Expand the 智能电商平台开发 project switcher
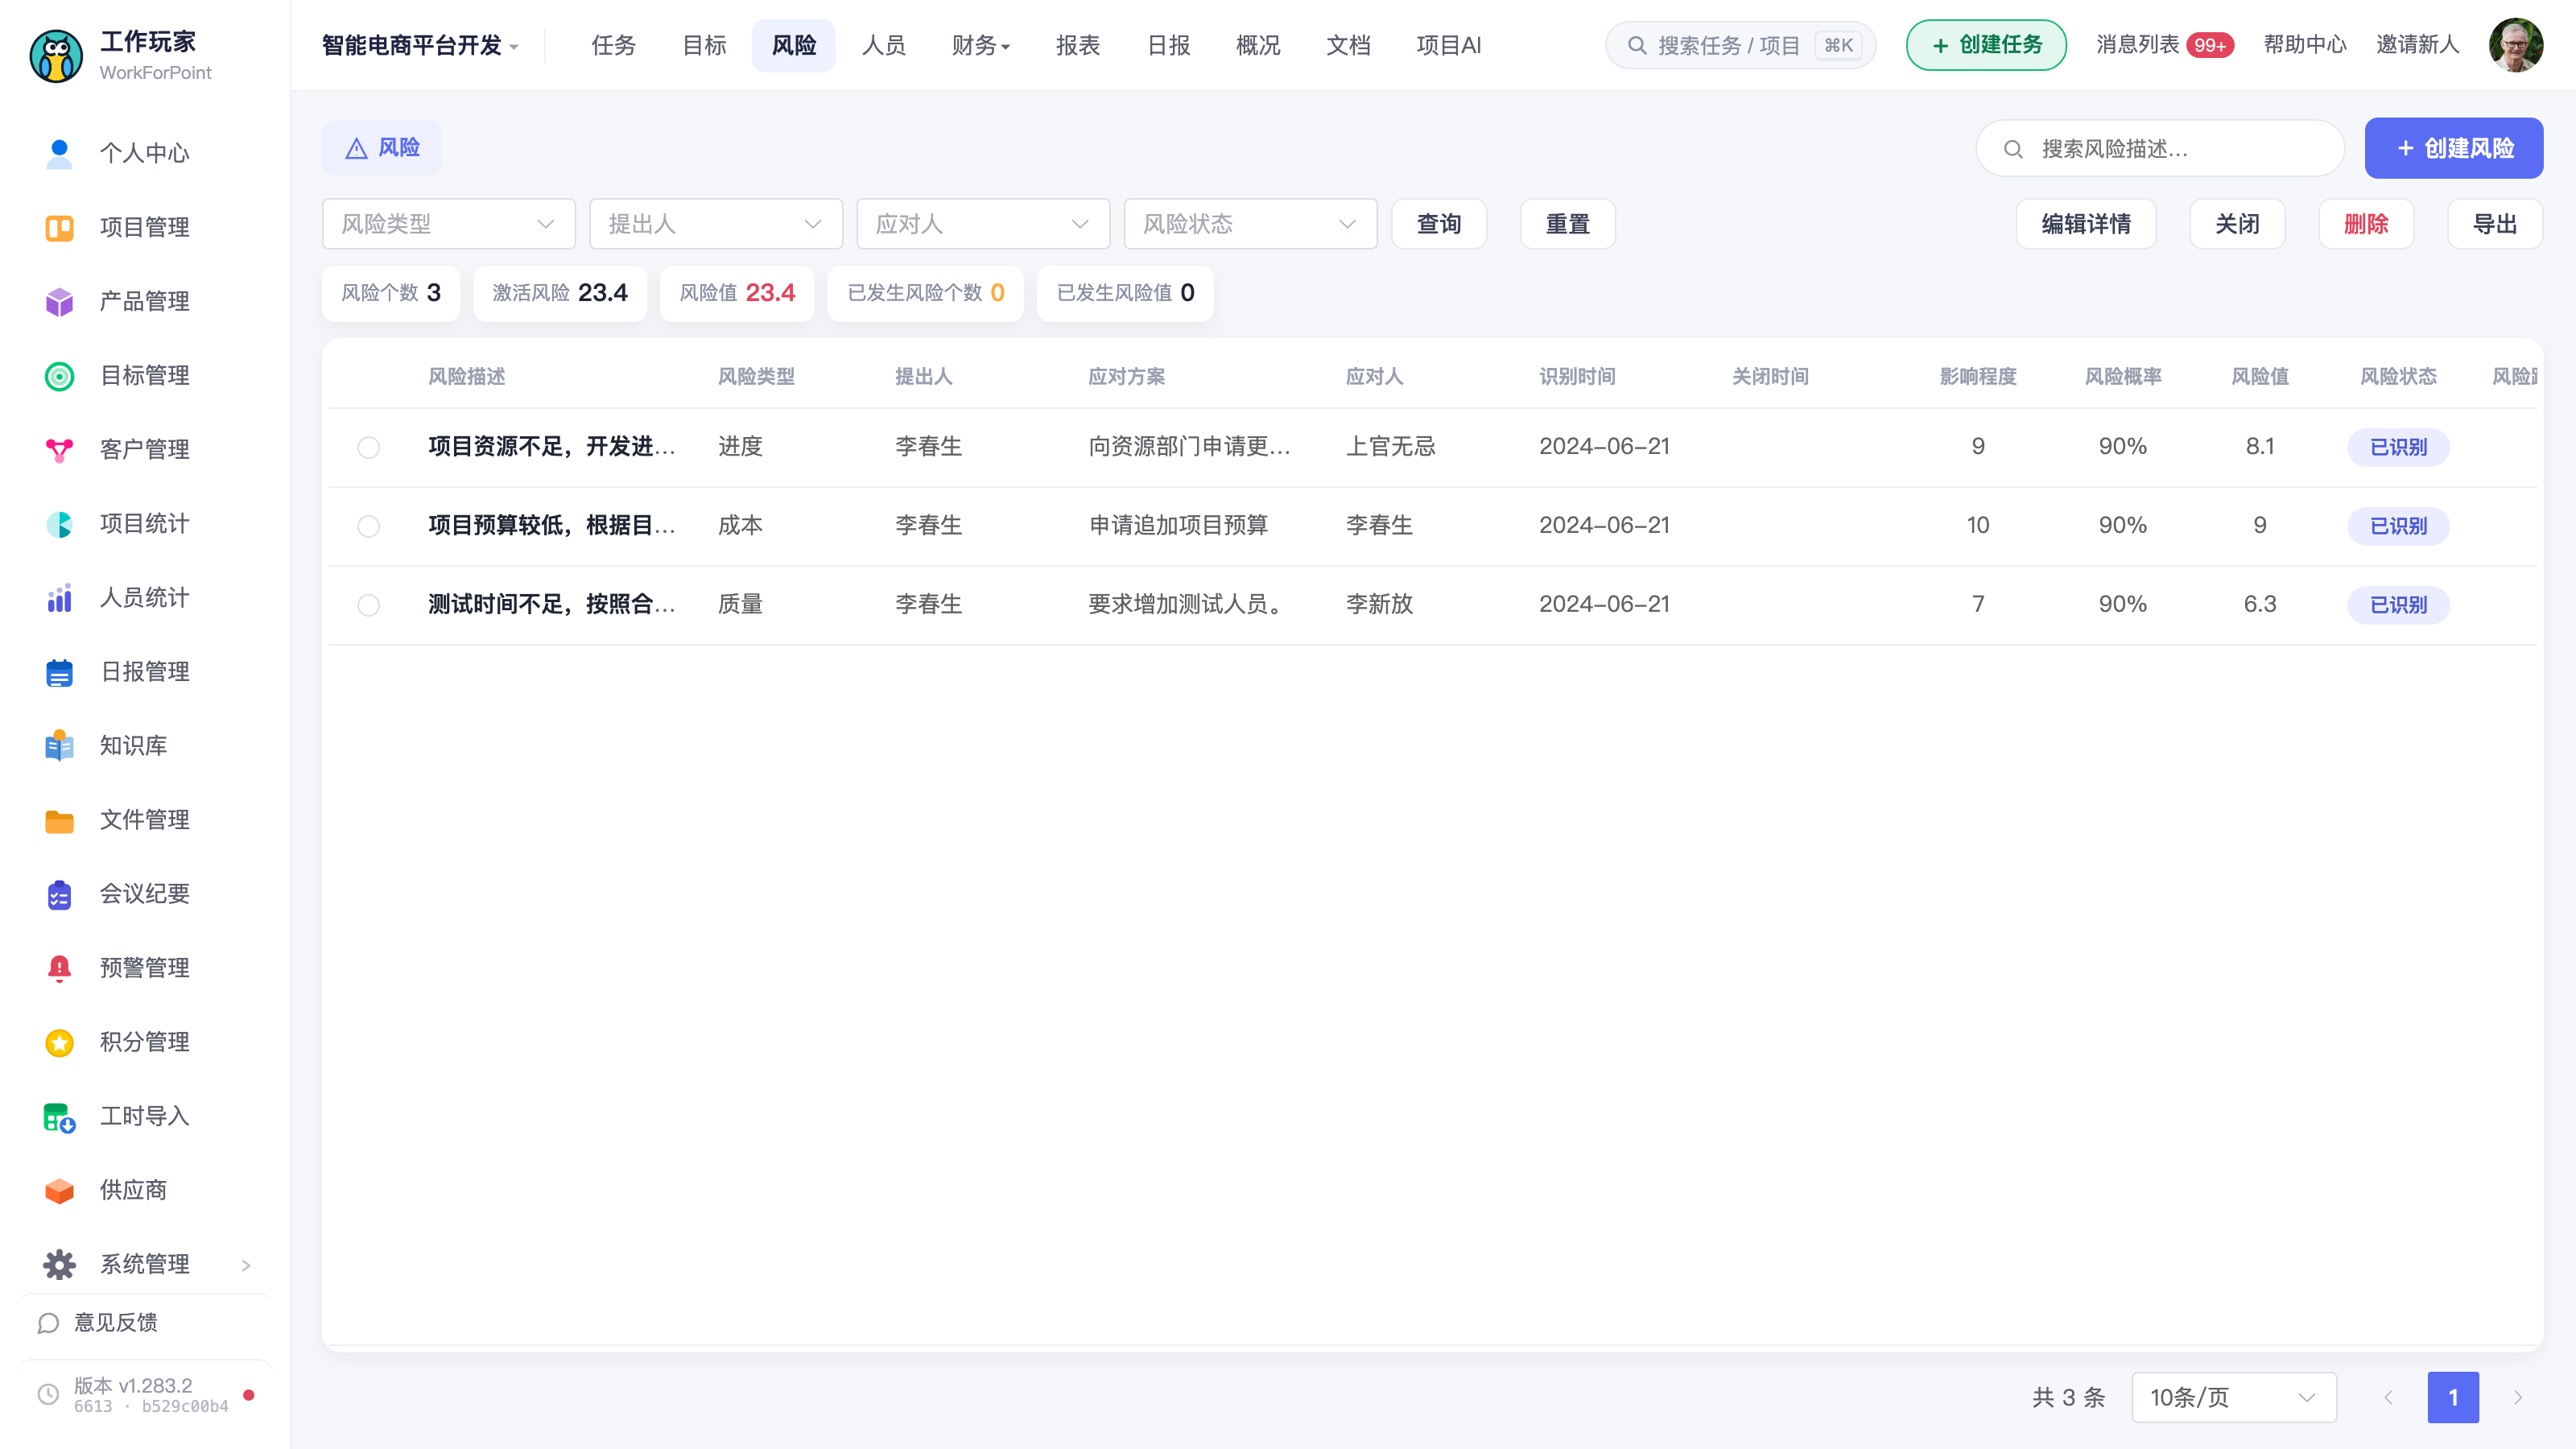2576x1449 pixels. tap(420, 45)
